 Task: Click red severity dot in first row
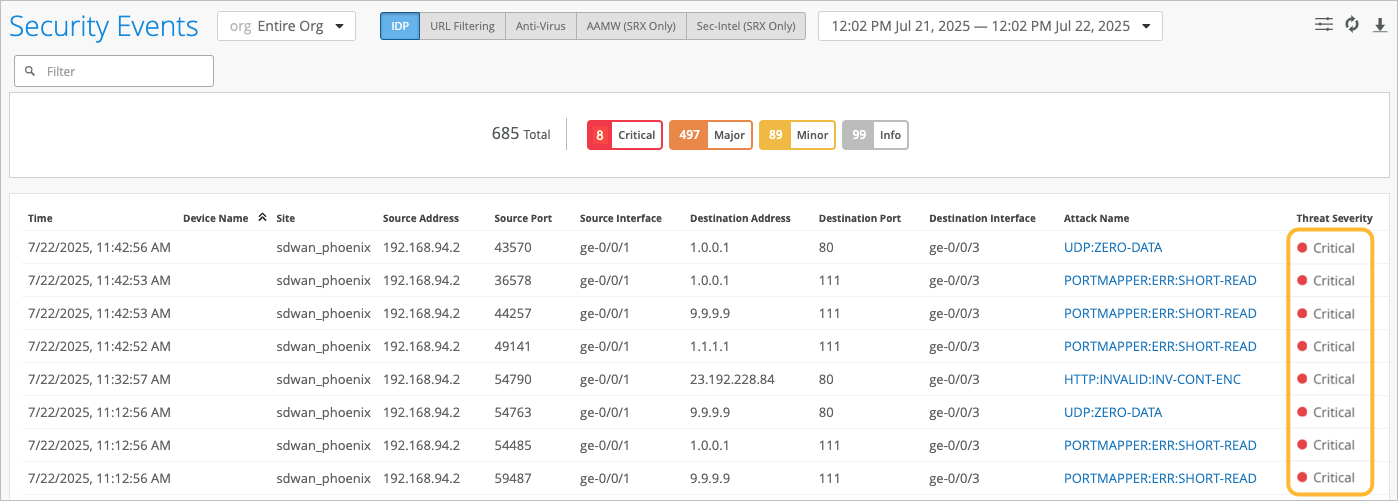tap(1302, 248)
